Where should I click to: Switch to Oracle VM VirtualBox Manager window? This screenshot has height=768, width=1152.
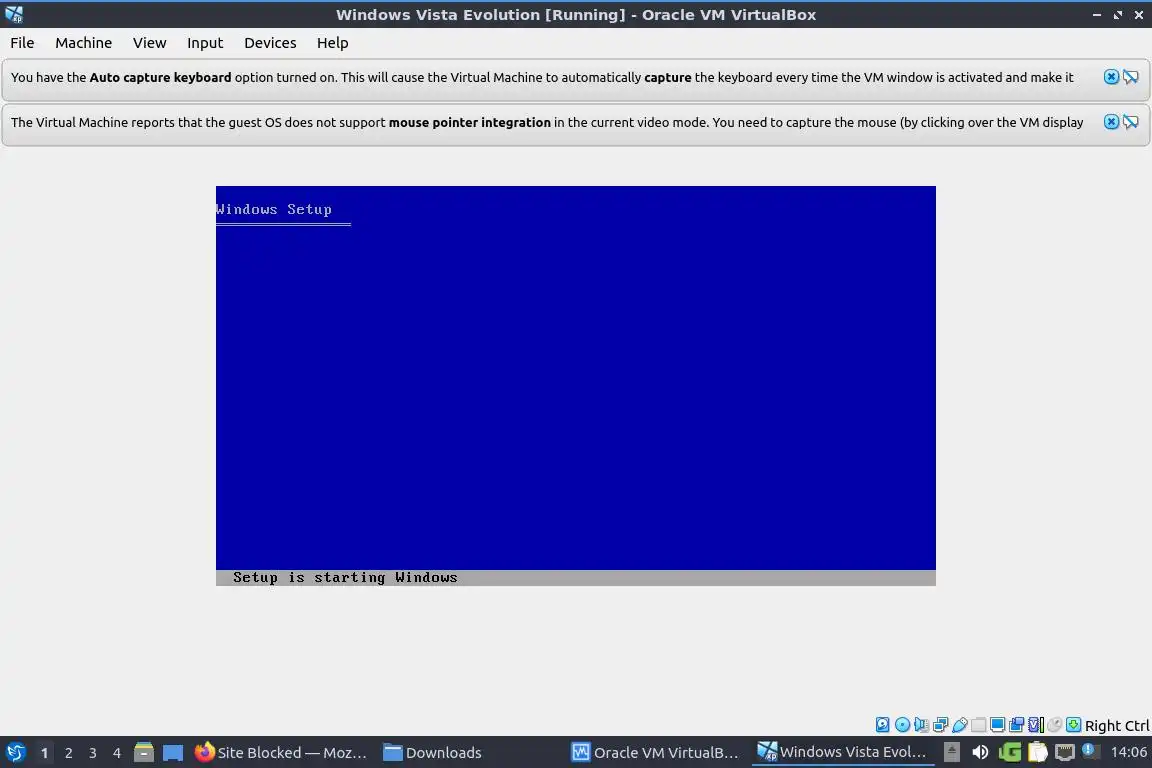click(656, 752)
